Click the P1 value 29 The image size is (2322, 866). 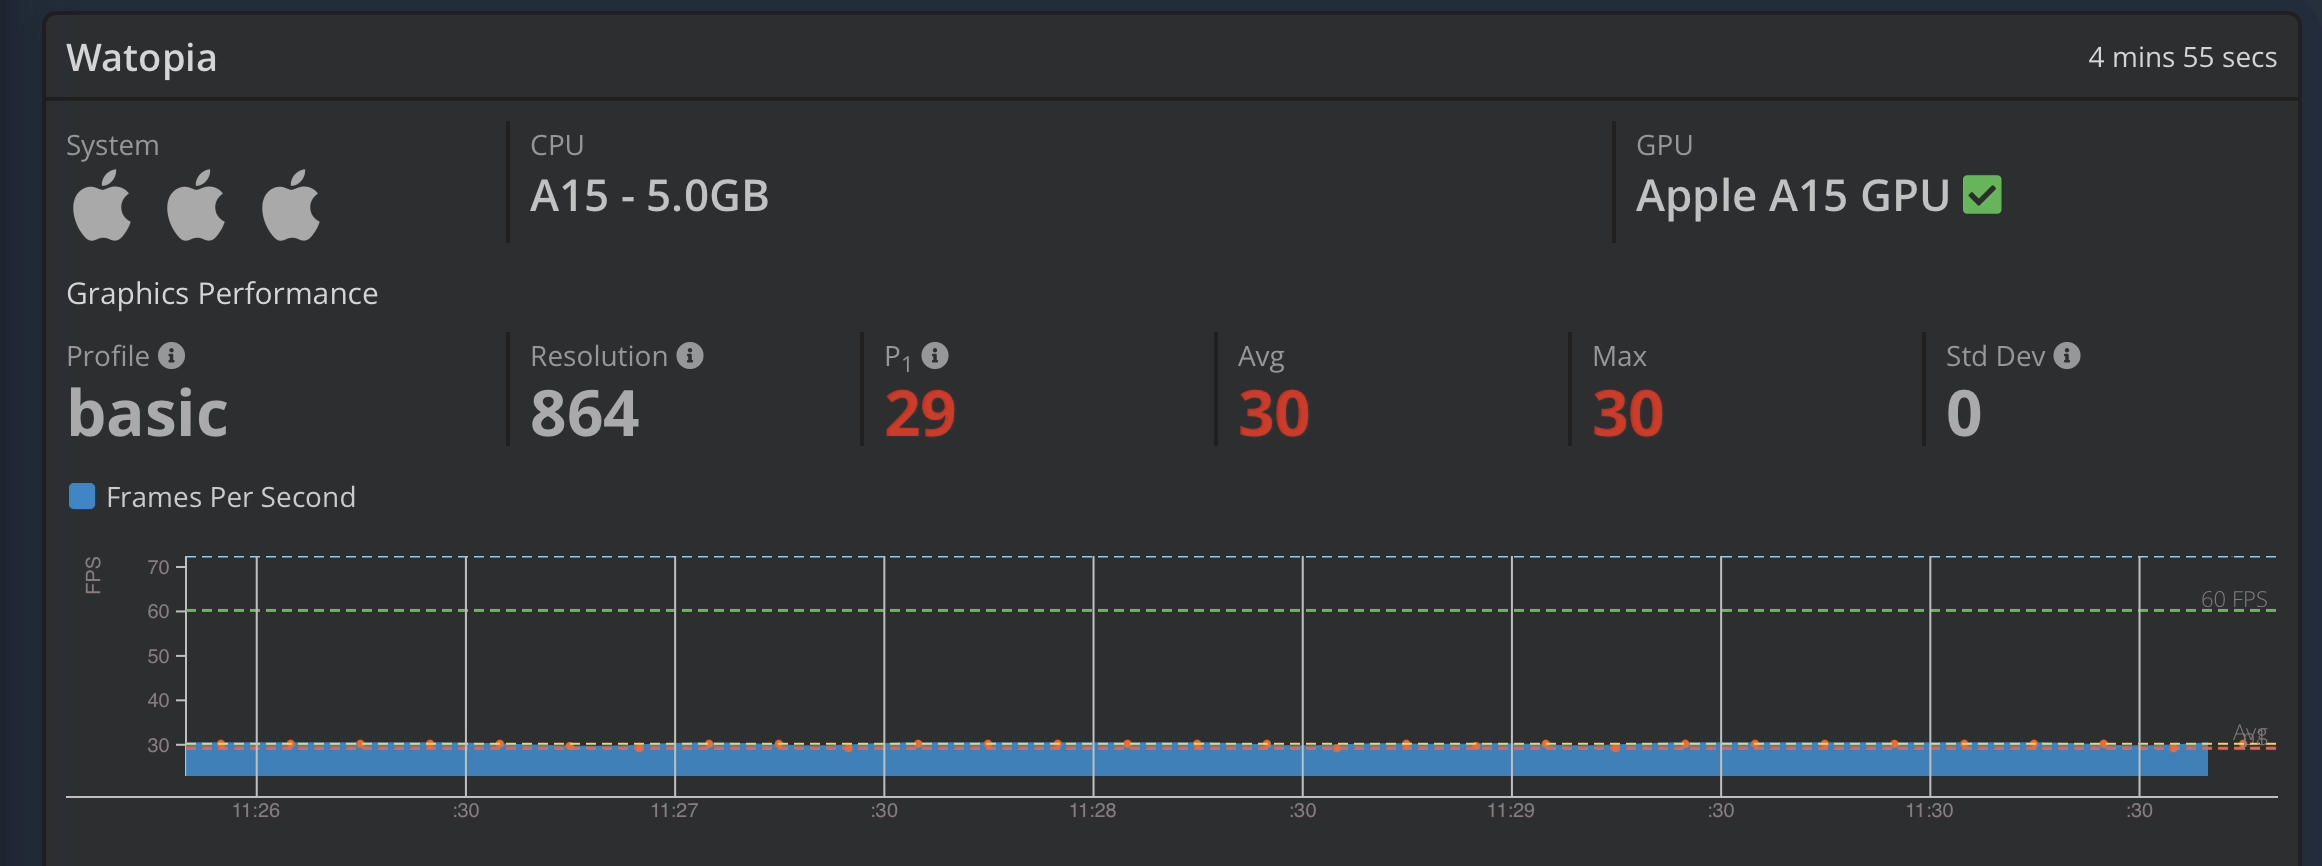(x=920, y=414)
